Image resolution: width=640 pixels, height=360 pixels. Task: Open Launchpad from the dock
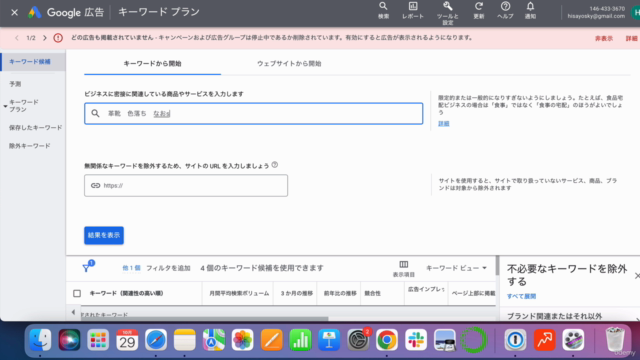[x=98, y=340]
